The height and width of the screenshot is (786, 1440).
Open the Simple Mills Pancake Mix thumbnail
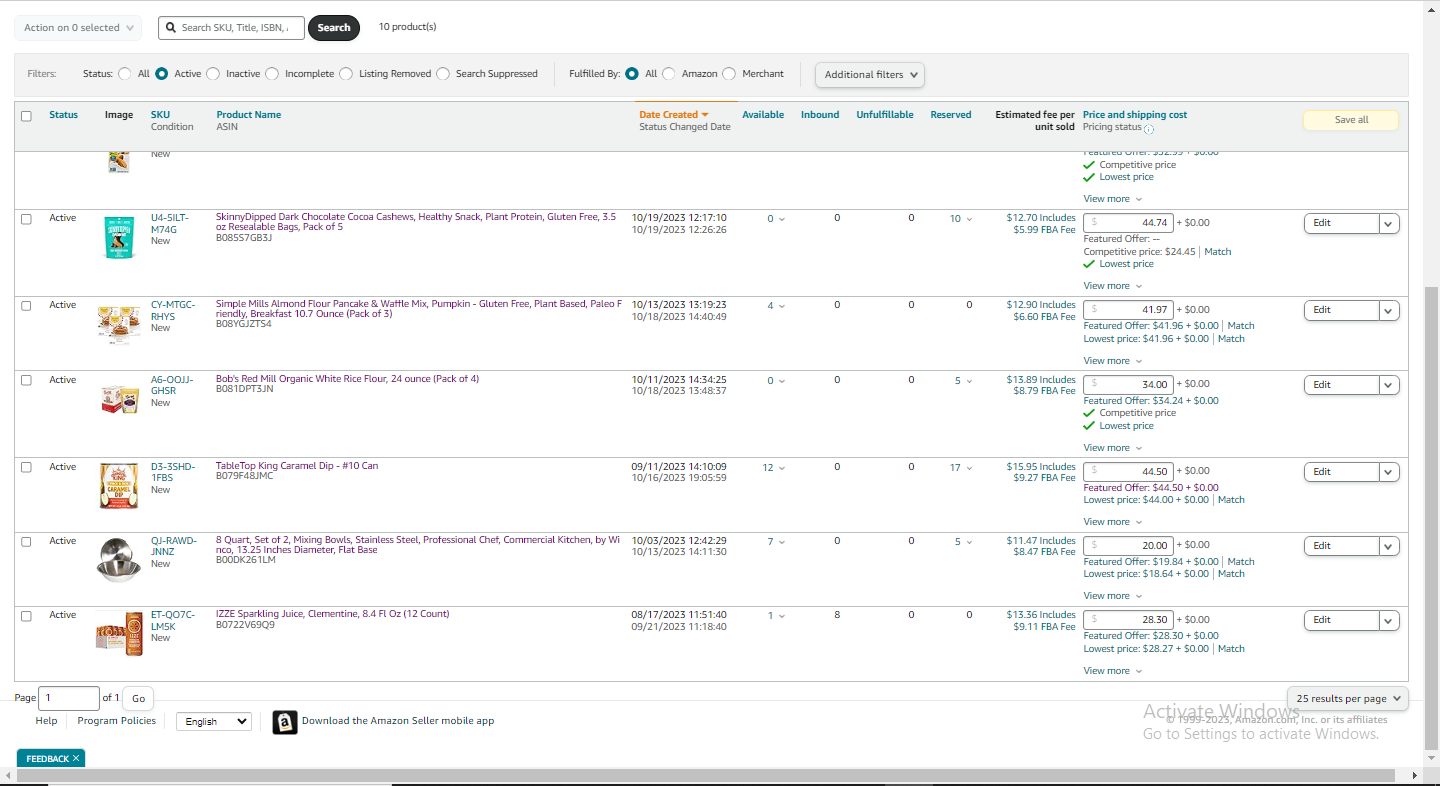[119, 325]
